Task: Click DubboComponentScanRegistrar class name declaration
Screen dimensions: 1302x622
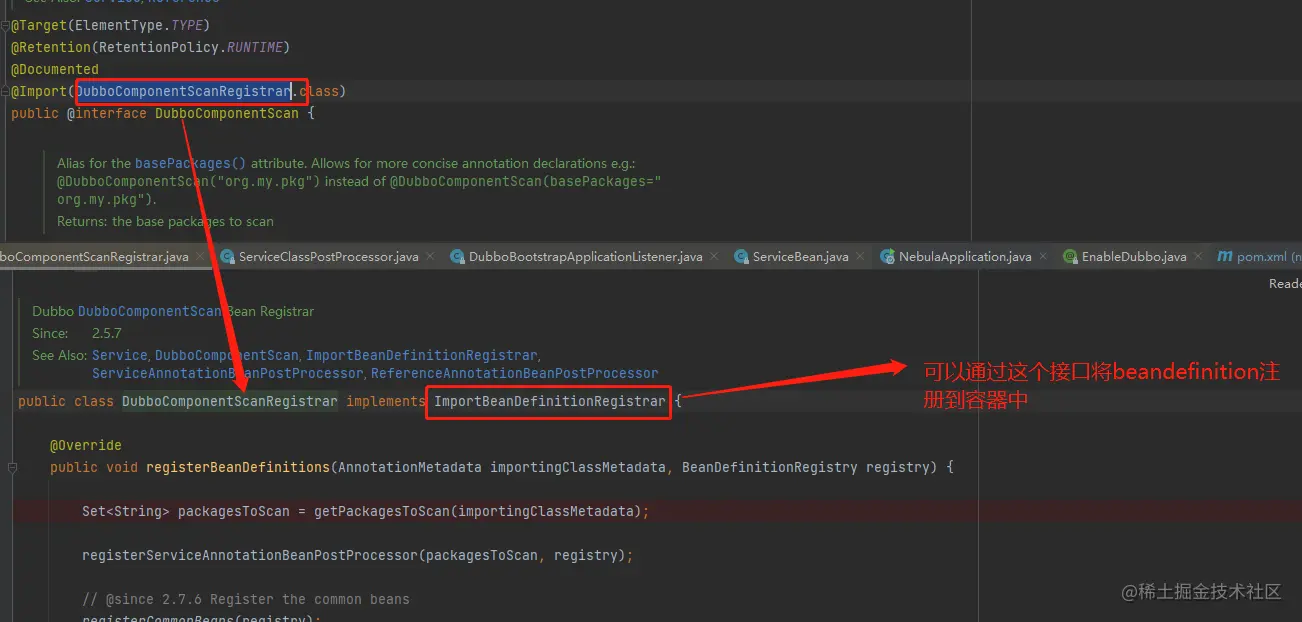Action: click(x=230, y=401)
